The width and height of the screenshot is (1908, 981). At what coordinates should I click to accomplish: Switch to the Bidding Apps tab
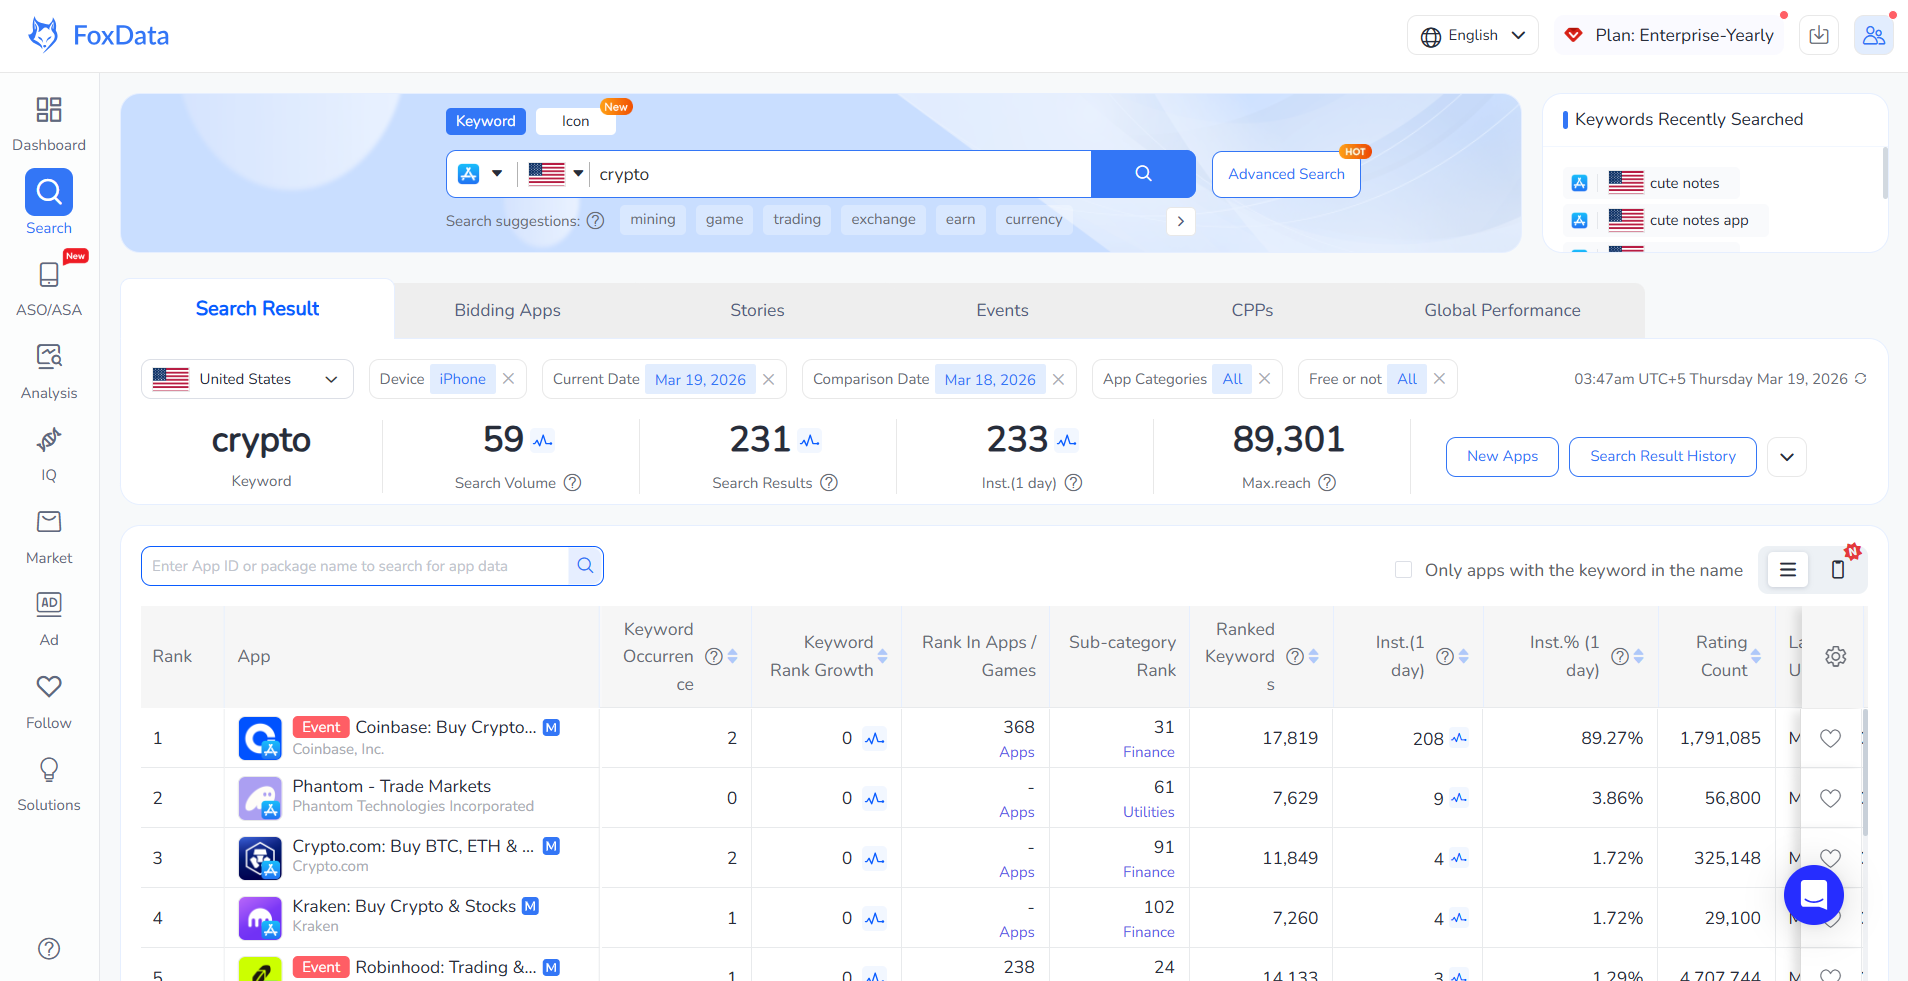pyautogui.click(x=507, y=310)
